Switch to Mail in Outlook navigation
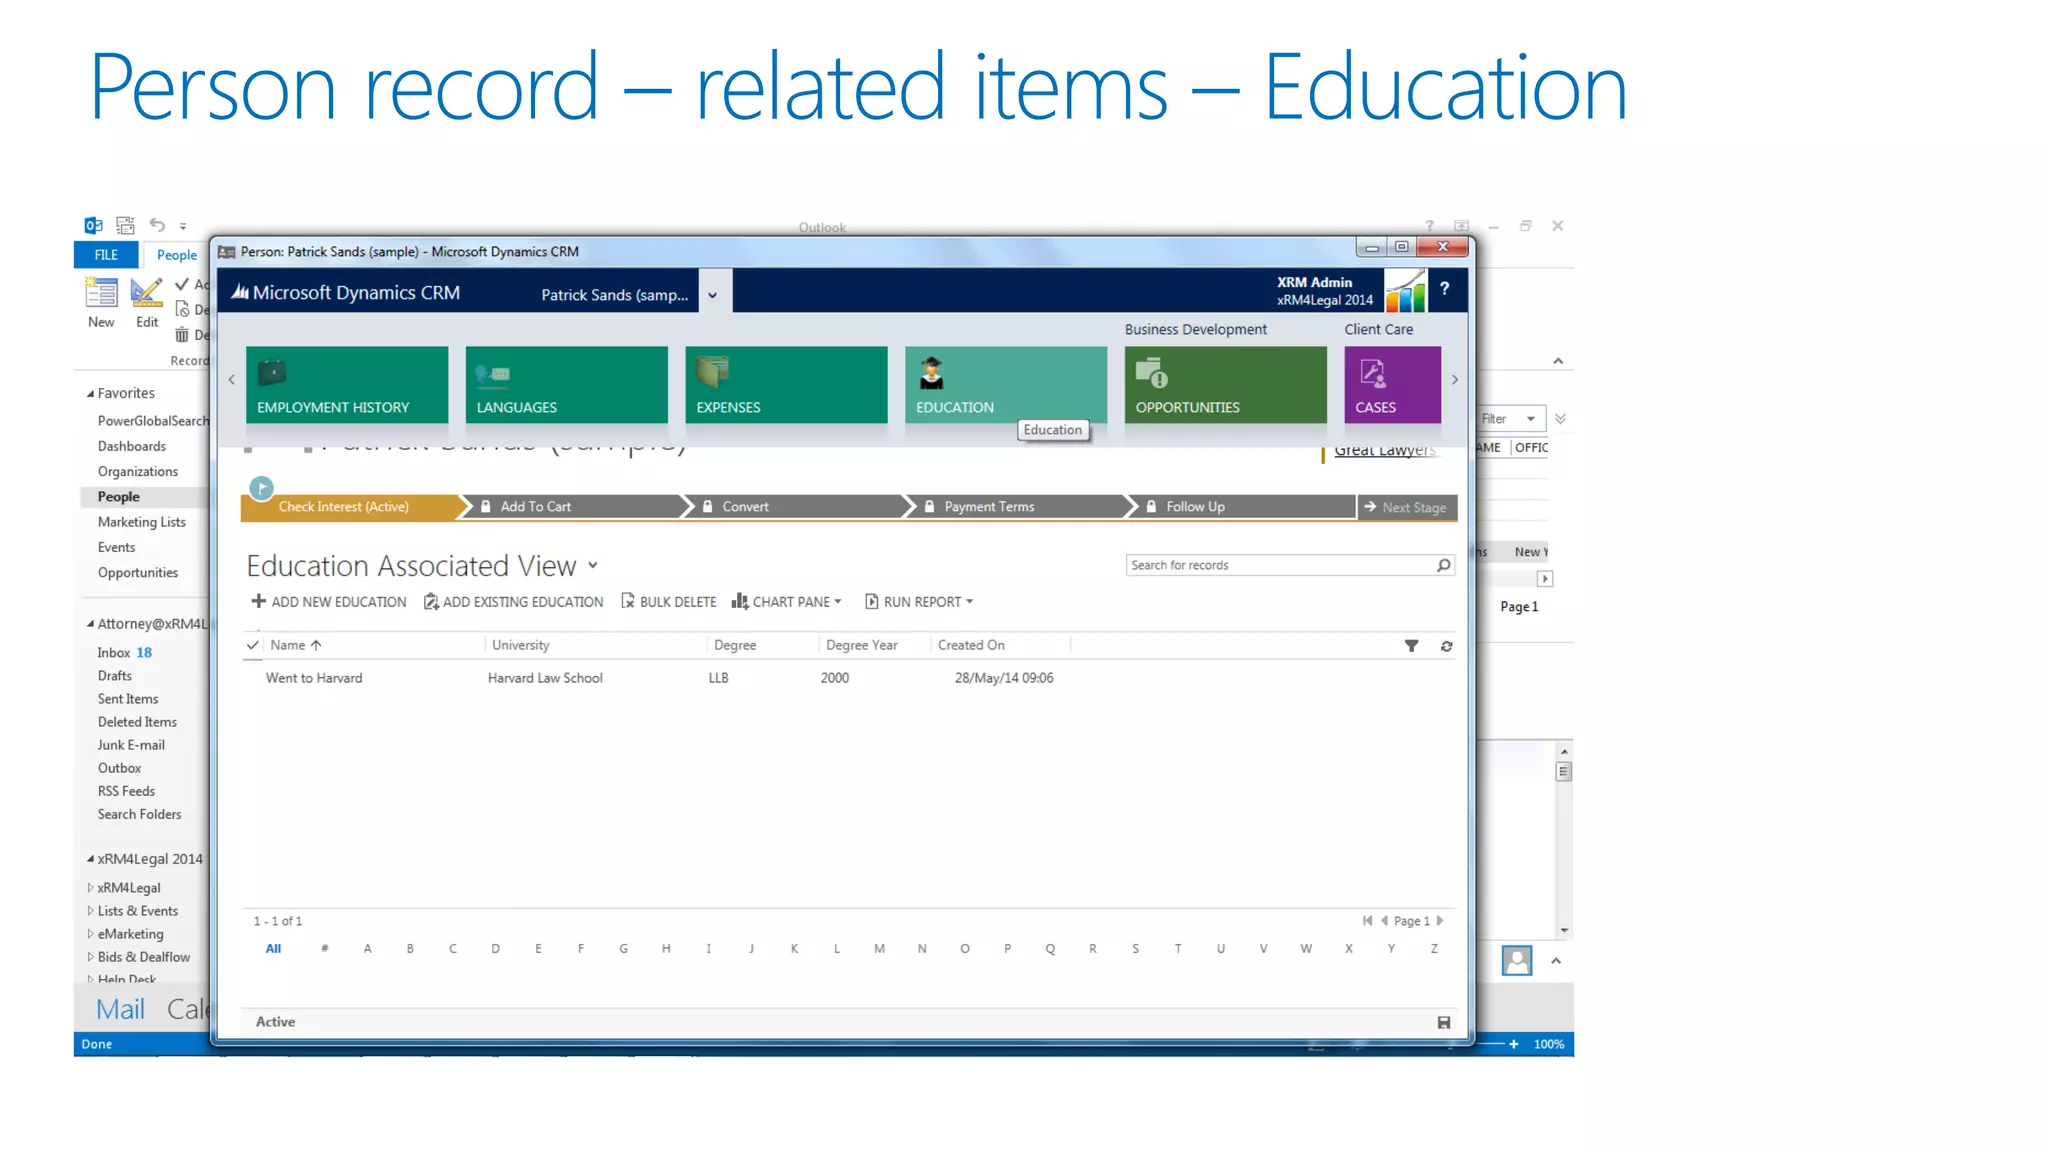 click(x=120, y=1009)
